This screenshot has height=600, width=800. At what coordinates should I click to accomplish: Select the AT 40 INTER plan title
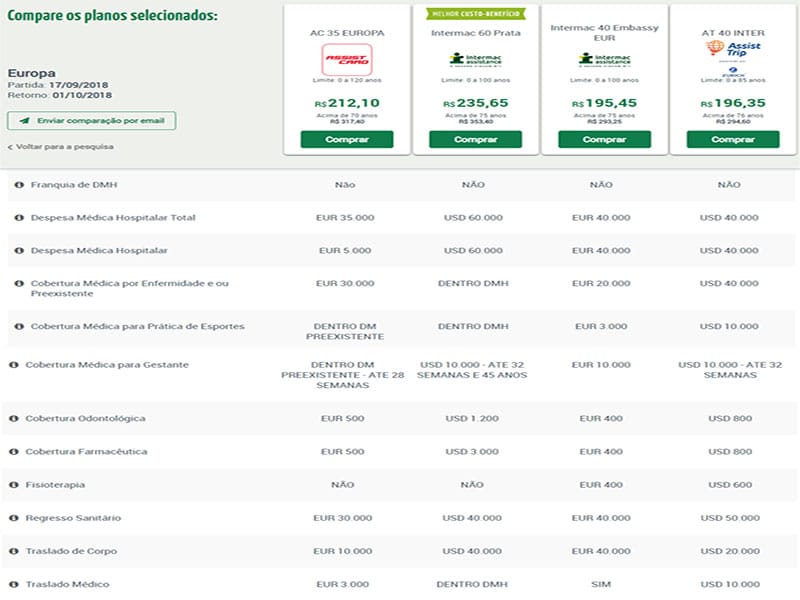point(733,33)
